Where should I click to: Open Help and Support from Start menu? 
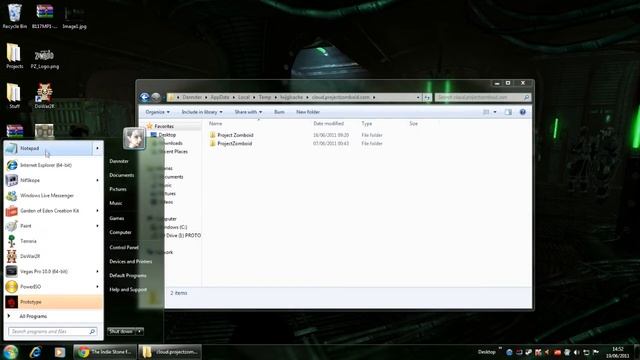[128, 289]
